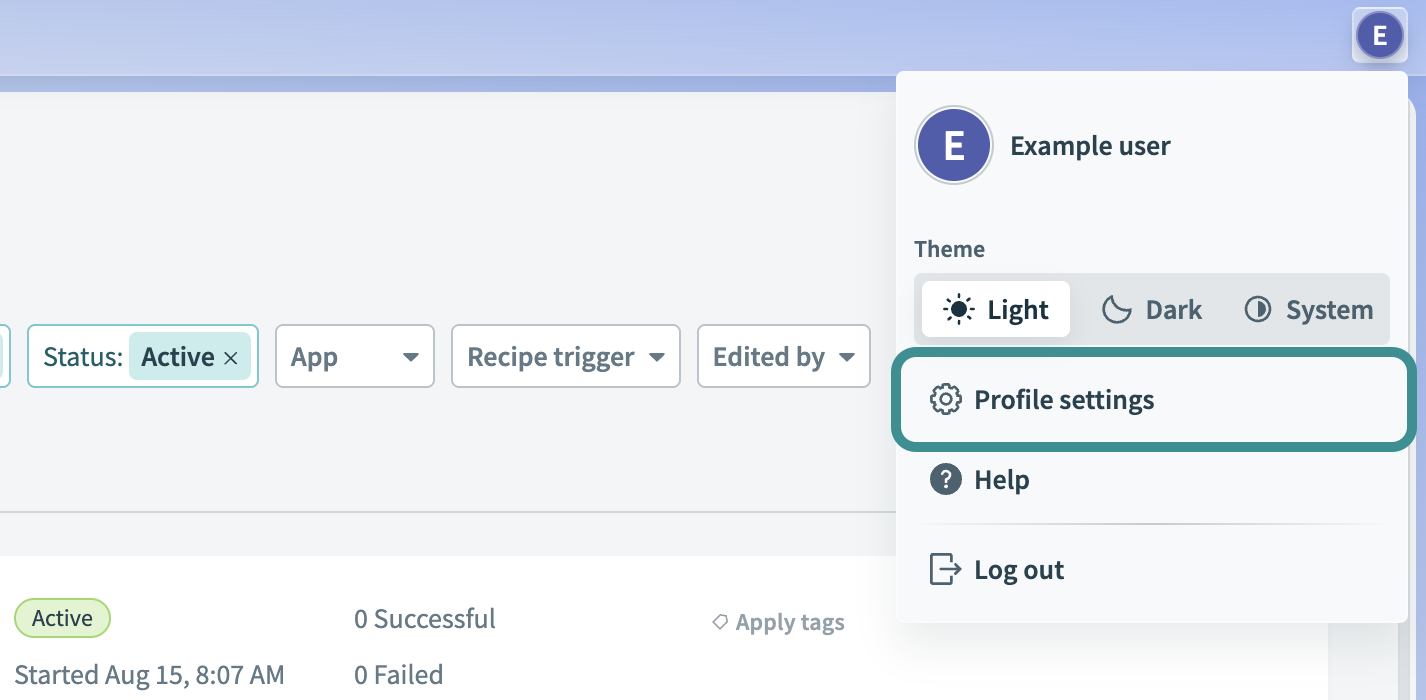Screen dimensions: 1426x700
Task: Switch theme to System
Action: click(1308, 309)
